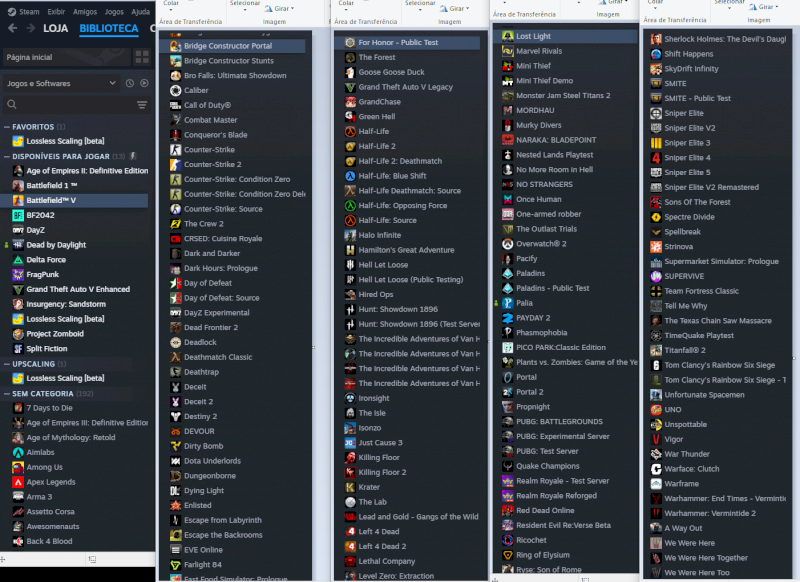
Task: Open the Jogos e Softwares dropdown
Action: pyautogui.click(x=61, y=83)
